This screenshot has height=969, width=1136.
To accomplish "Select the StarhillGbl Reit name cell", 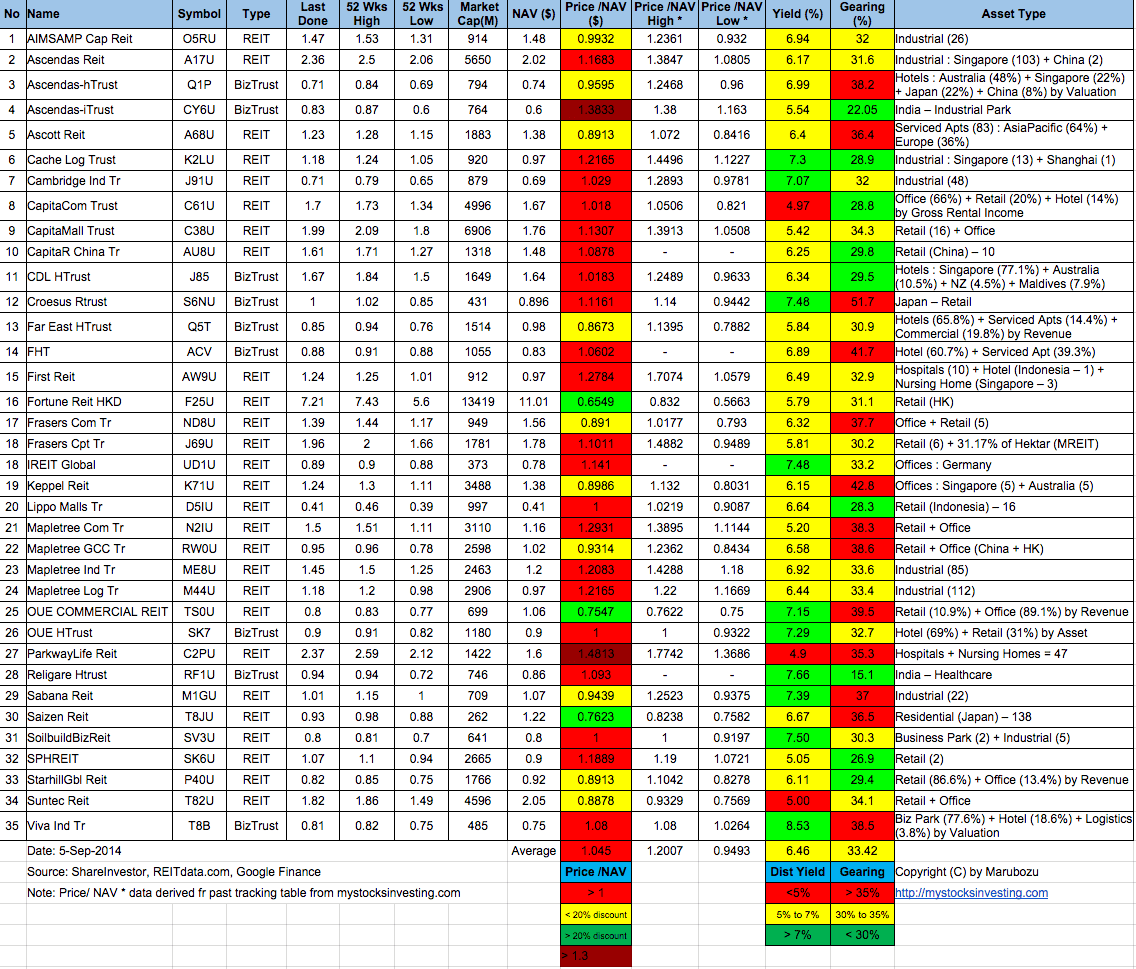I will tap(99, 781).
